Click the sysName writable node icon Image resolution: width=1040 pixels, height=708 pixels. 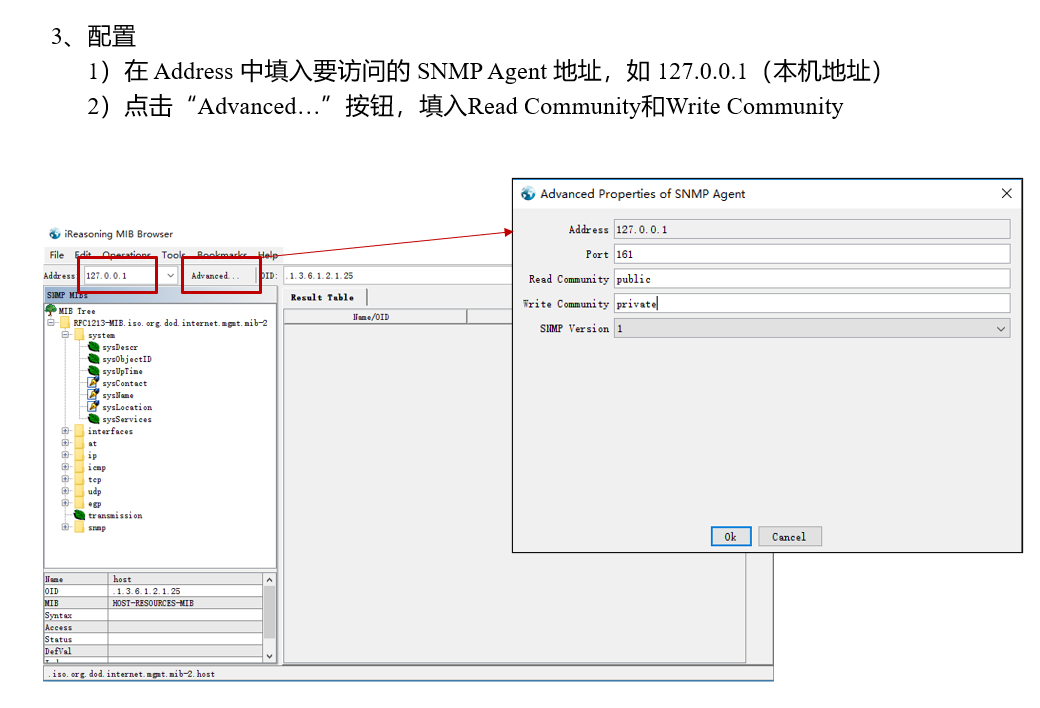(x=94, y=395)
